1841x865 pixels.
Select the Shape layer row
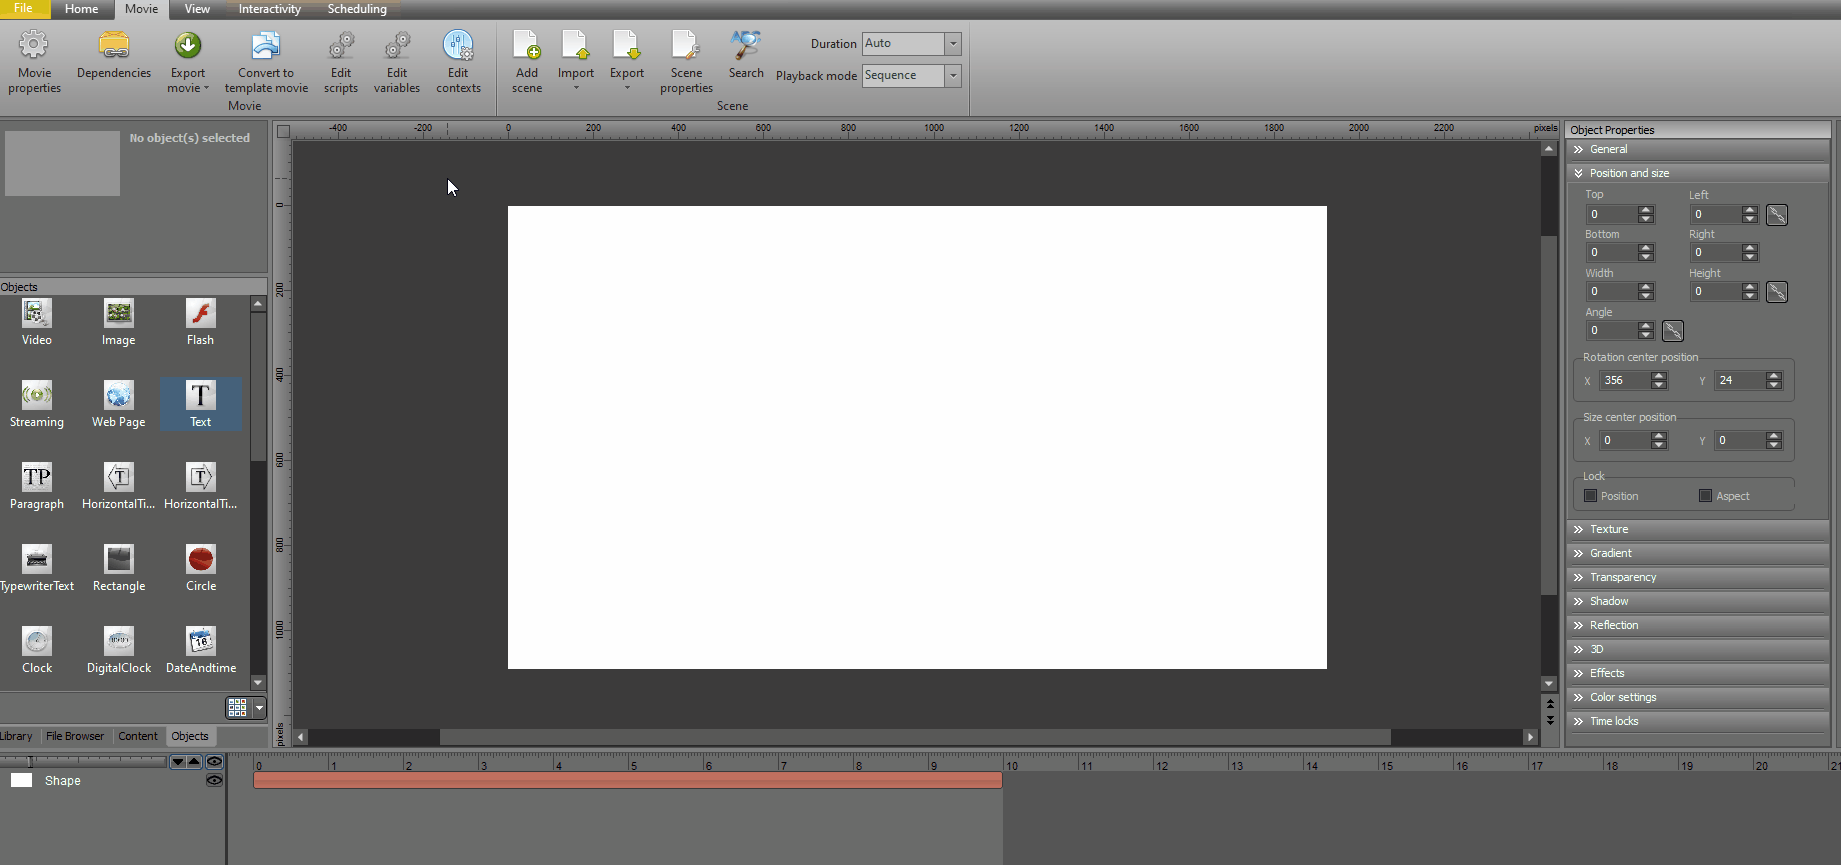[x=112, y=780]
